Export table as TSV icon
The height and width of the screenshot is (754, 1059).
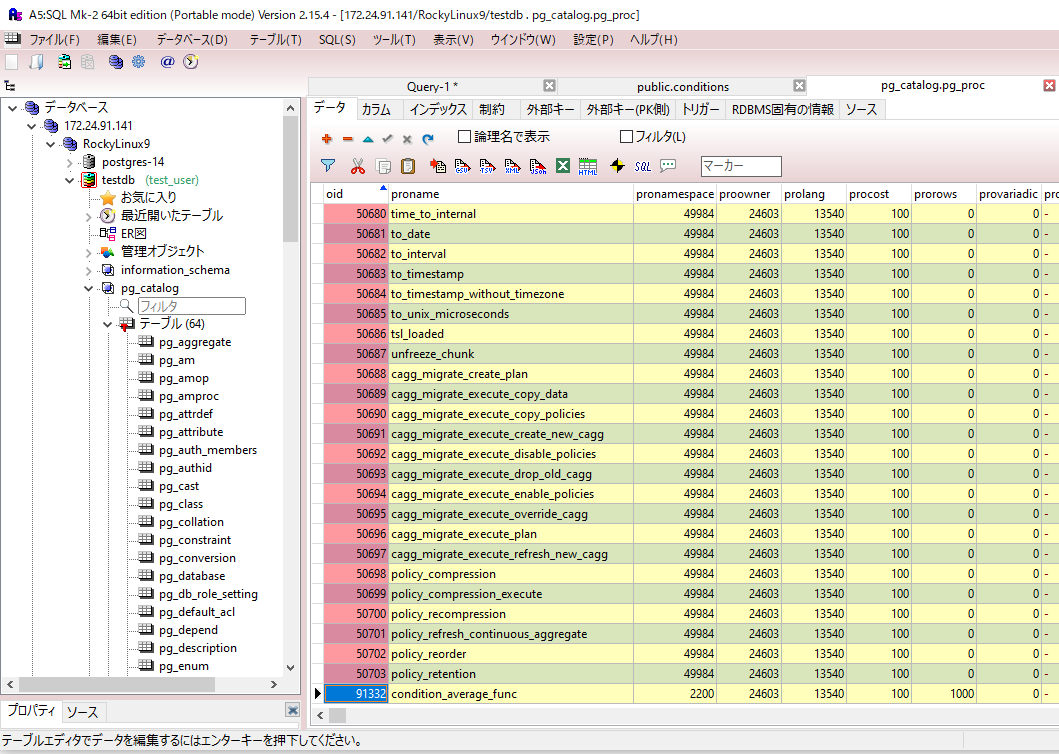(487, 166)
